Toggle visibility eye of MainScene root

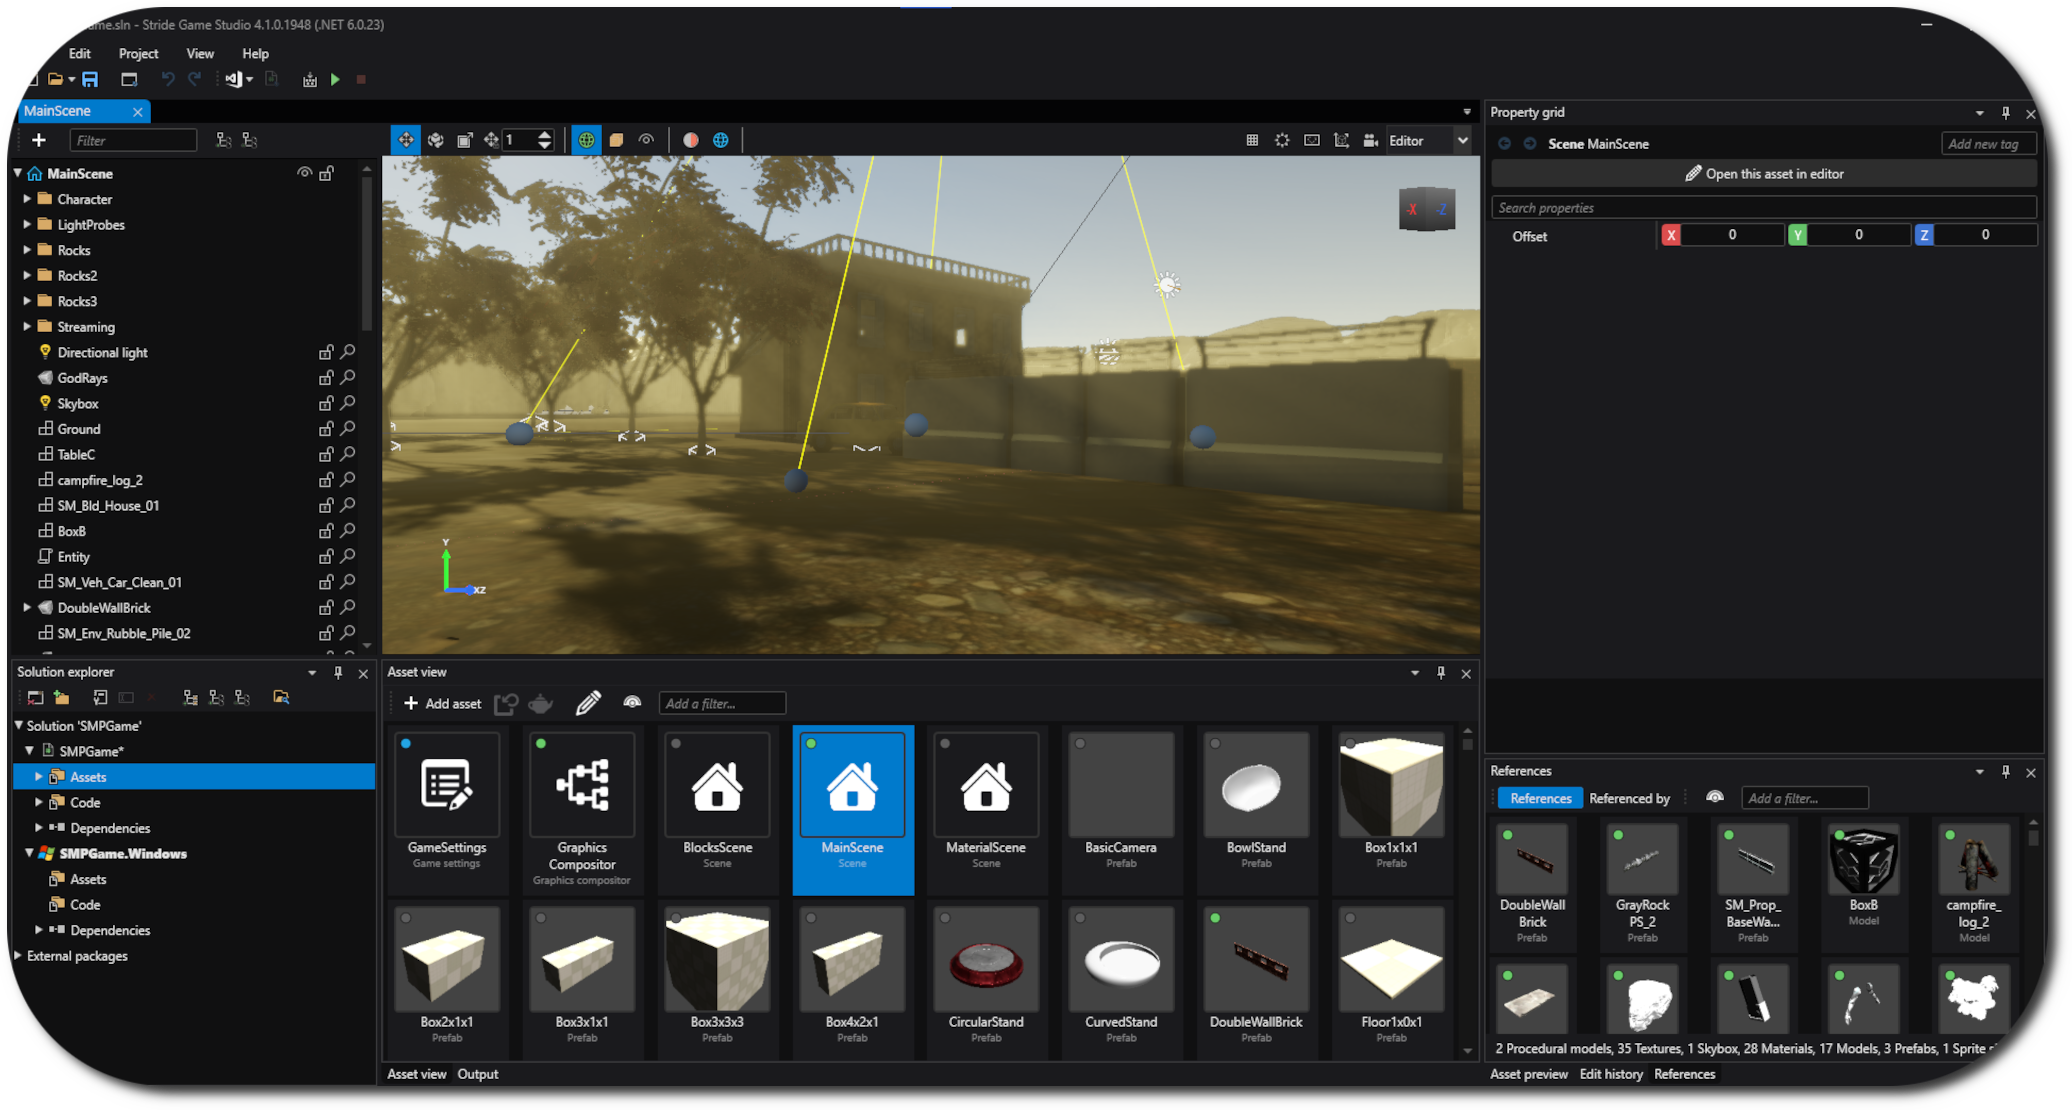304,173
